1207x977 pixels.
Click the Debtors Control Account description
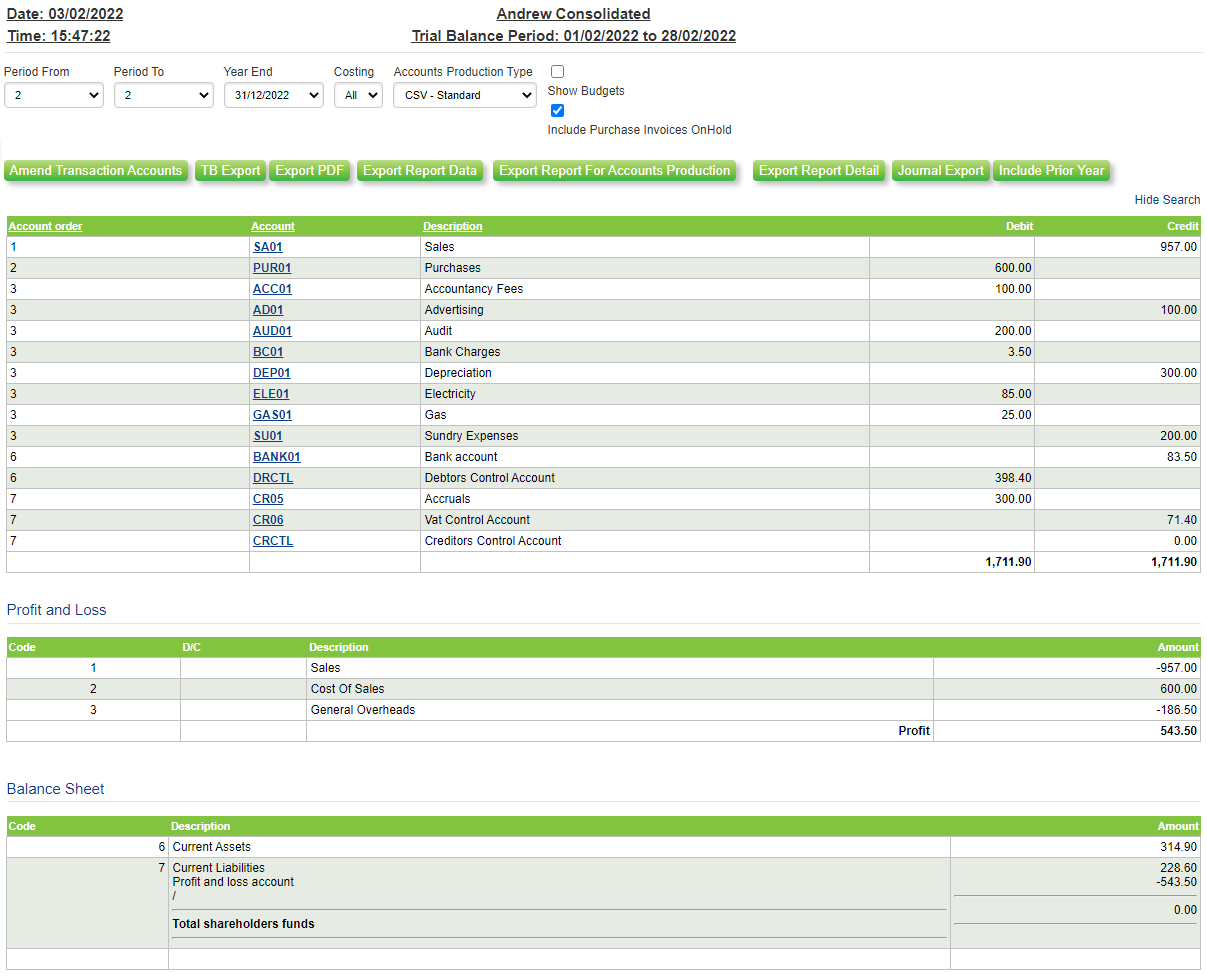[x=490, y=478]
